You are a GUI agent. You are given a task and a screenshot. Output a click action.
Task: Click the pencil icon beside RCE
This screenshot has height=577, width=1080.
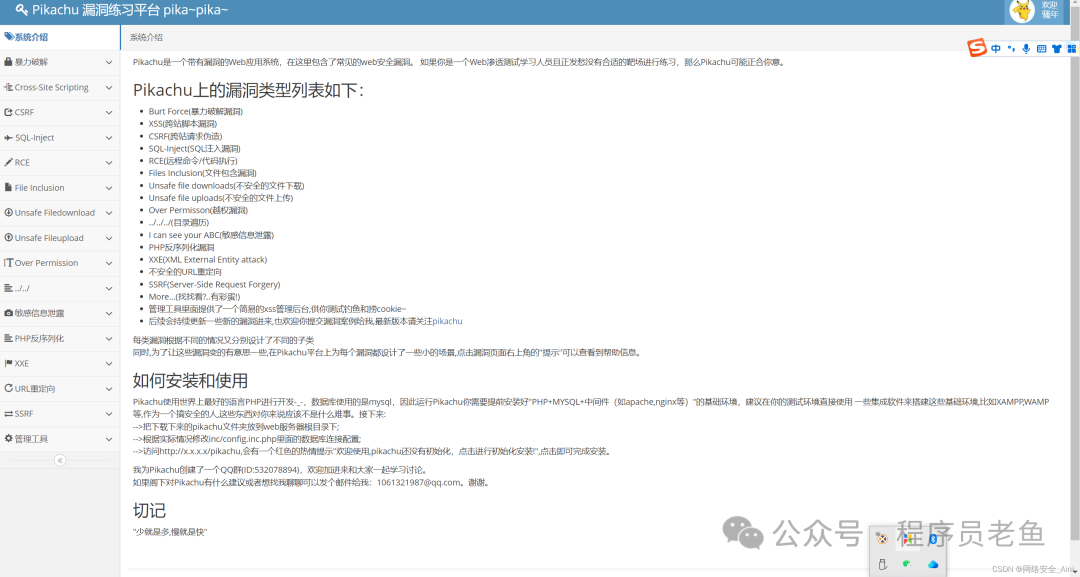tap(8, 162)
